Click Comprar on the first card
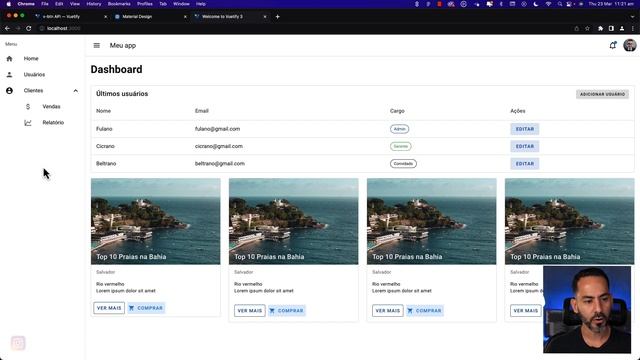This screenshot has width=640, height=360. click(146, 308)
